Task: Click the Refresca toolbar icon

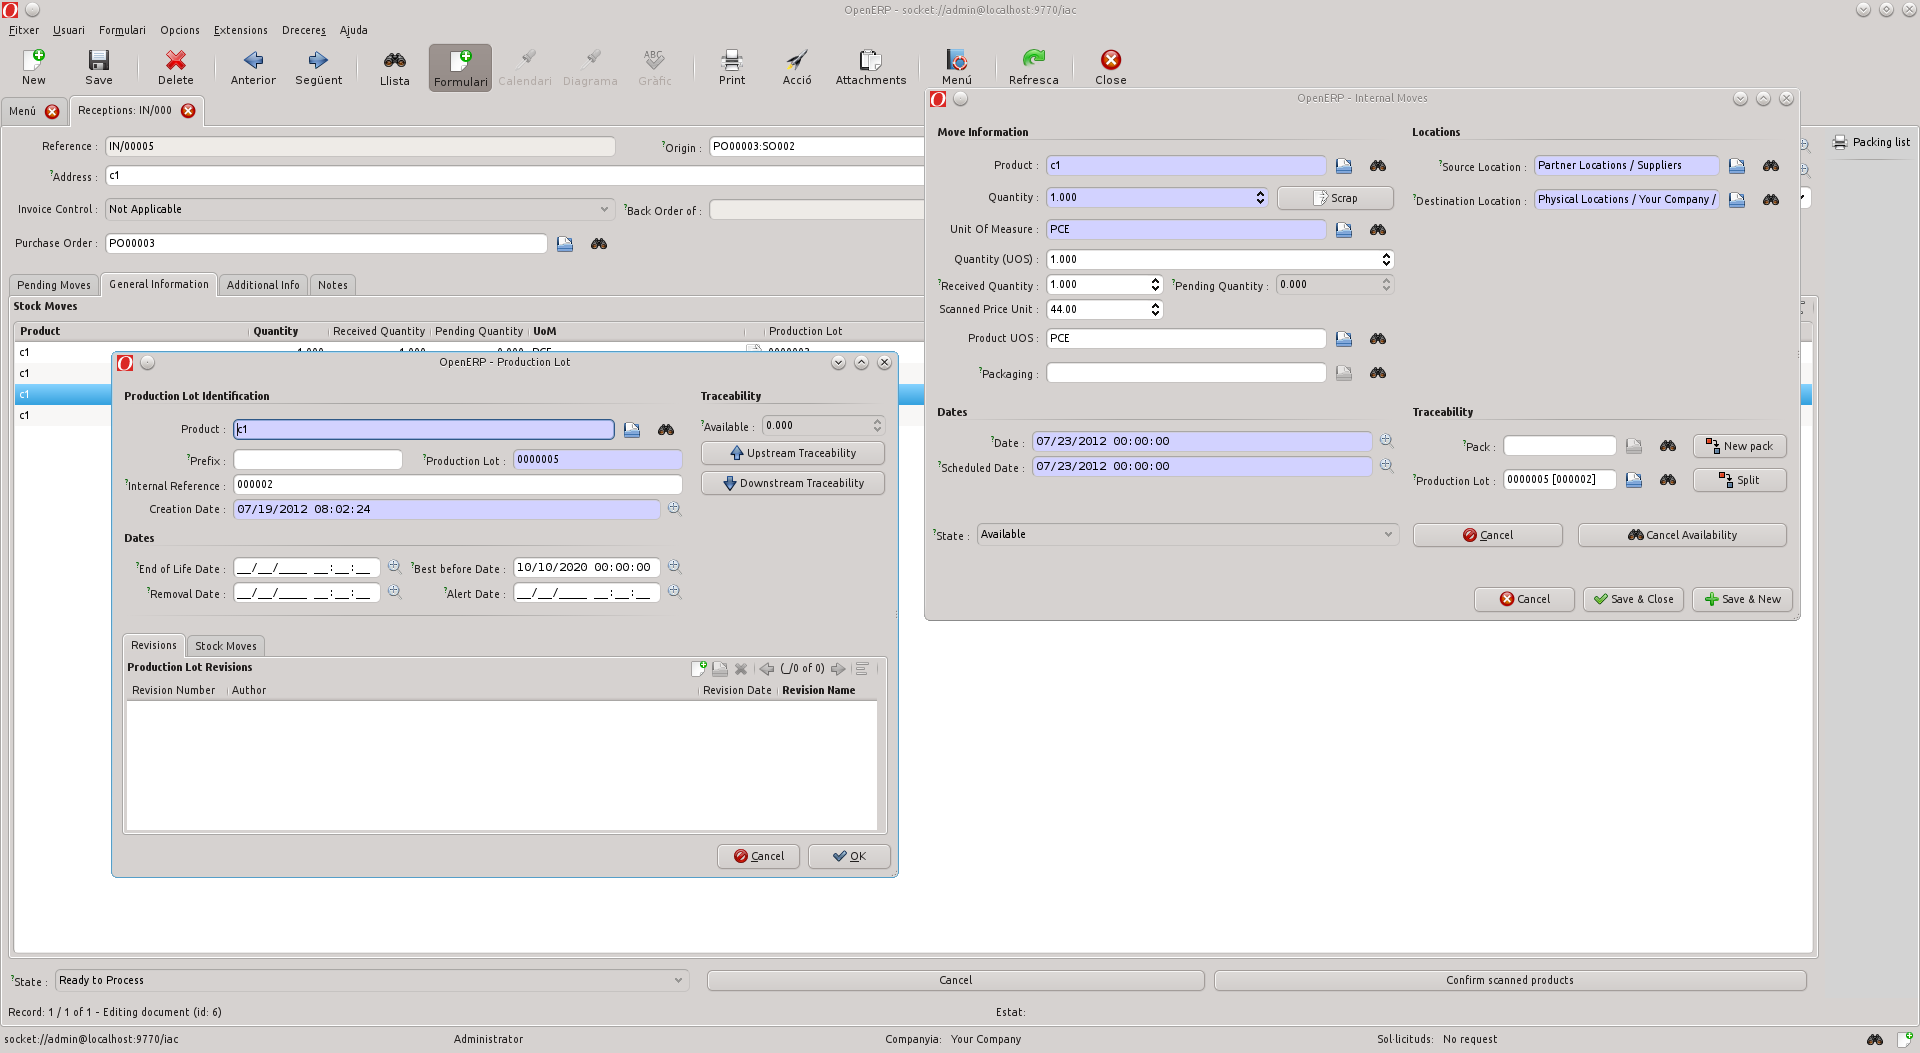Action: 1033,67
